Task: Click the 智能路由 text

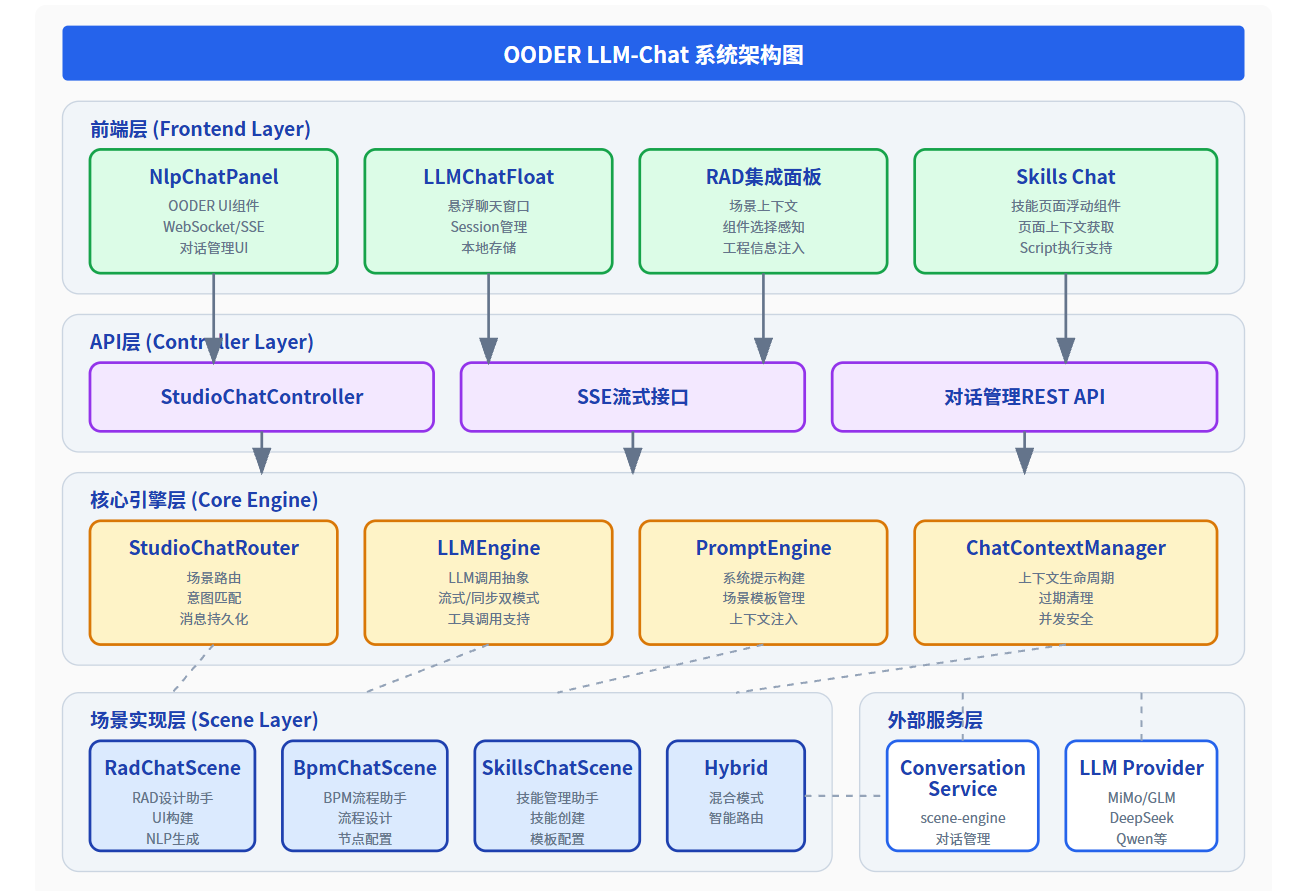Action: coord(736,818)
